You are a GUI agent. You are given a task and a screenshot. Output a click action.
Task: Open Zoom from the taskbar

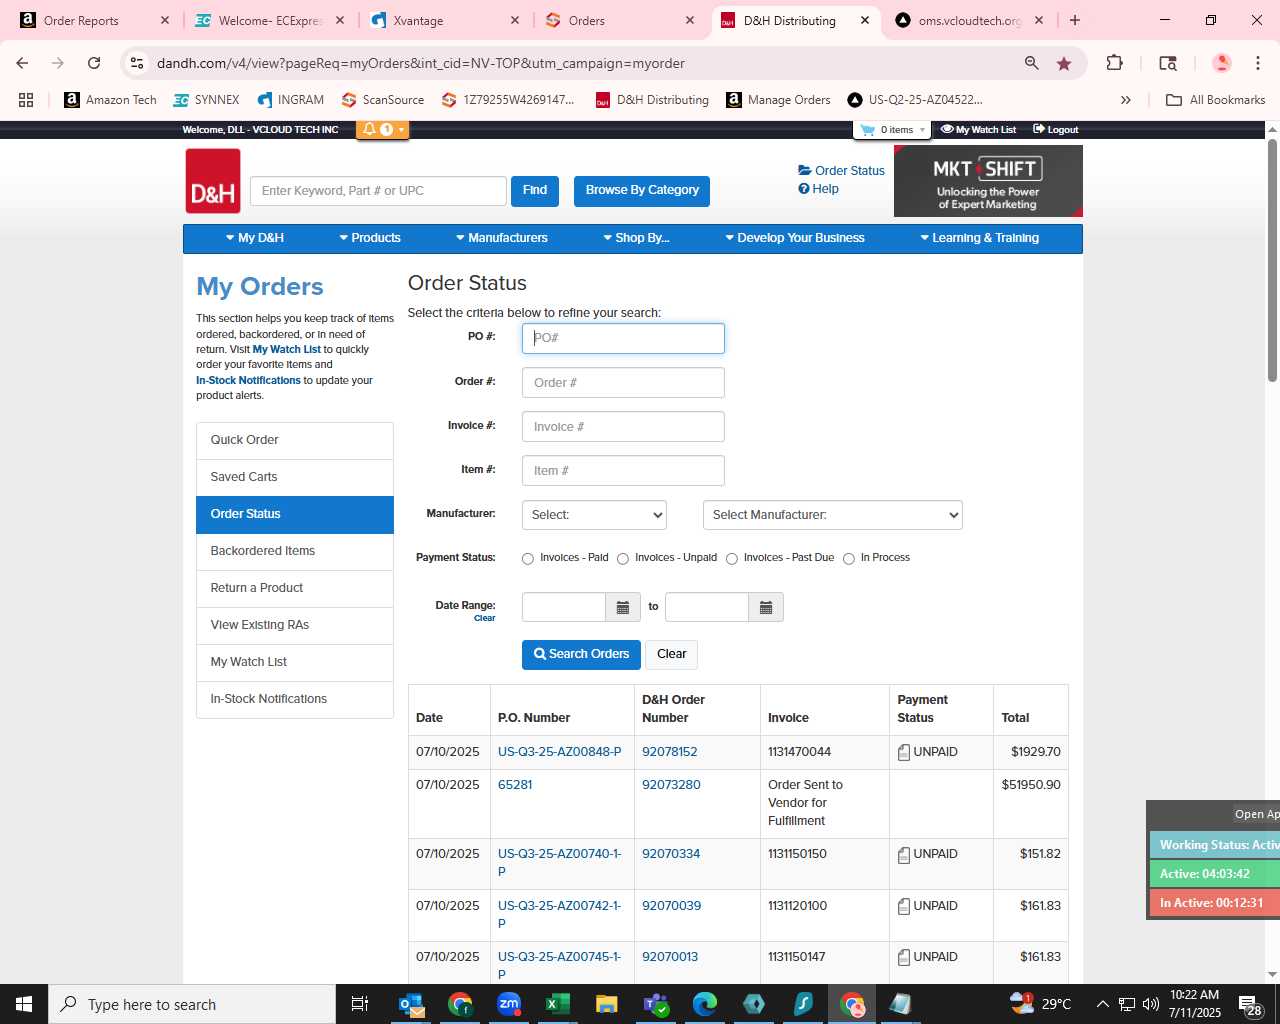coord(509,1004)
